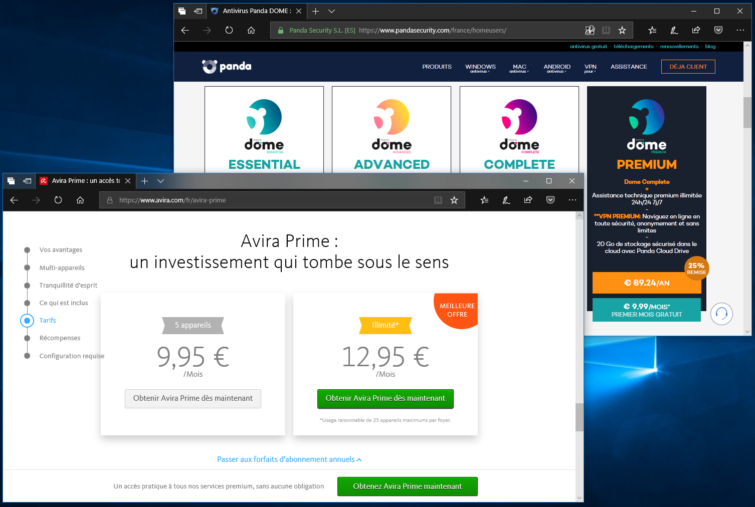The image size is (755, 507).
Task: Click the Panda logo
Action: tap(226, 66)
